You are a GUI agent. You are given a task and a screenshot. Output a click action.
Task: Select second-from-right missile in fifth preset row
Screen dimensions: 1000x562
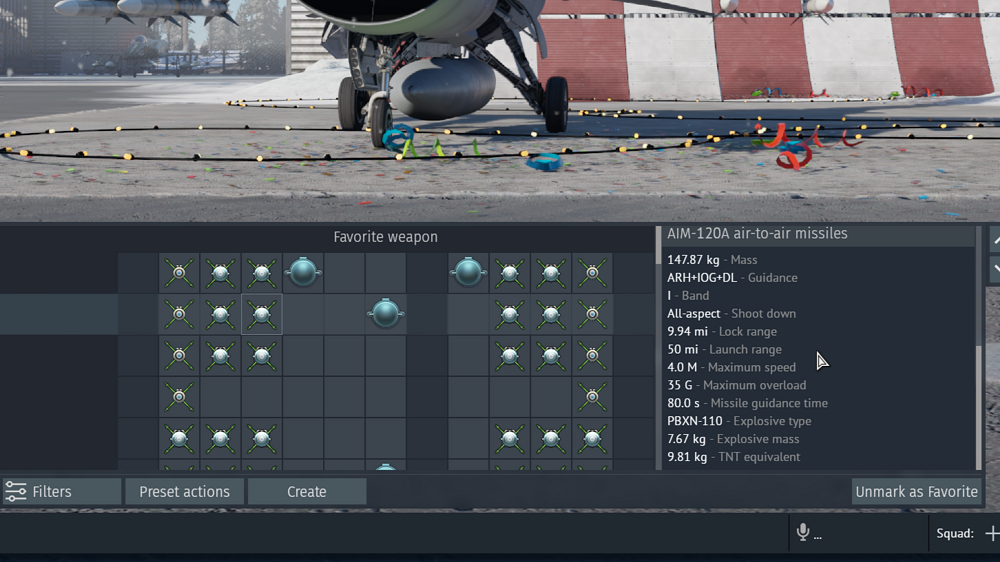[x=550, y=438]
